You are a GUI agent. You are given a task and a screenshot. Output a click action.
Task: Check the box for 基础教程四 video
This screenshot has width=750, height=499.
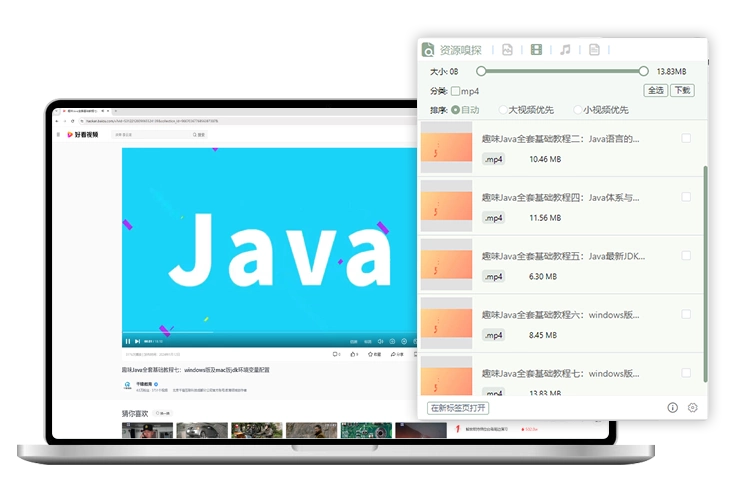686,197
